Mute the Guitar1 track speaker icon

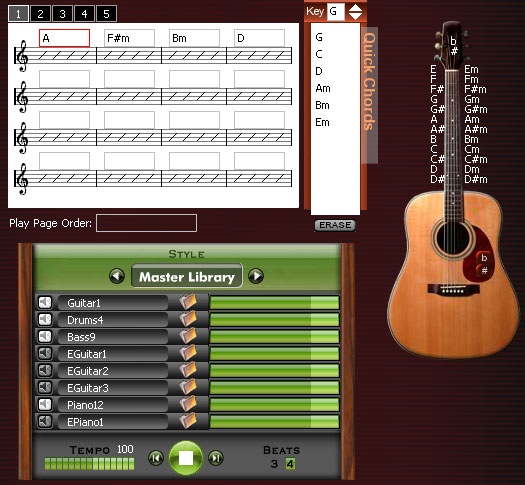pos(45,303)
